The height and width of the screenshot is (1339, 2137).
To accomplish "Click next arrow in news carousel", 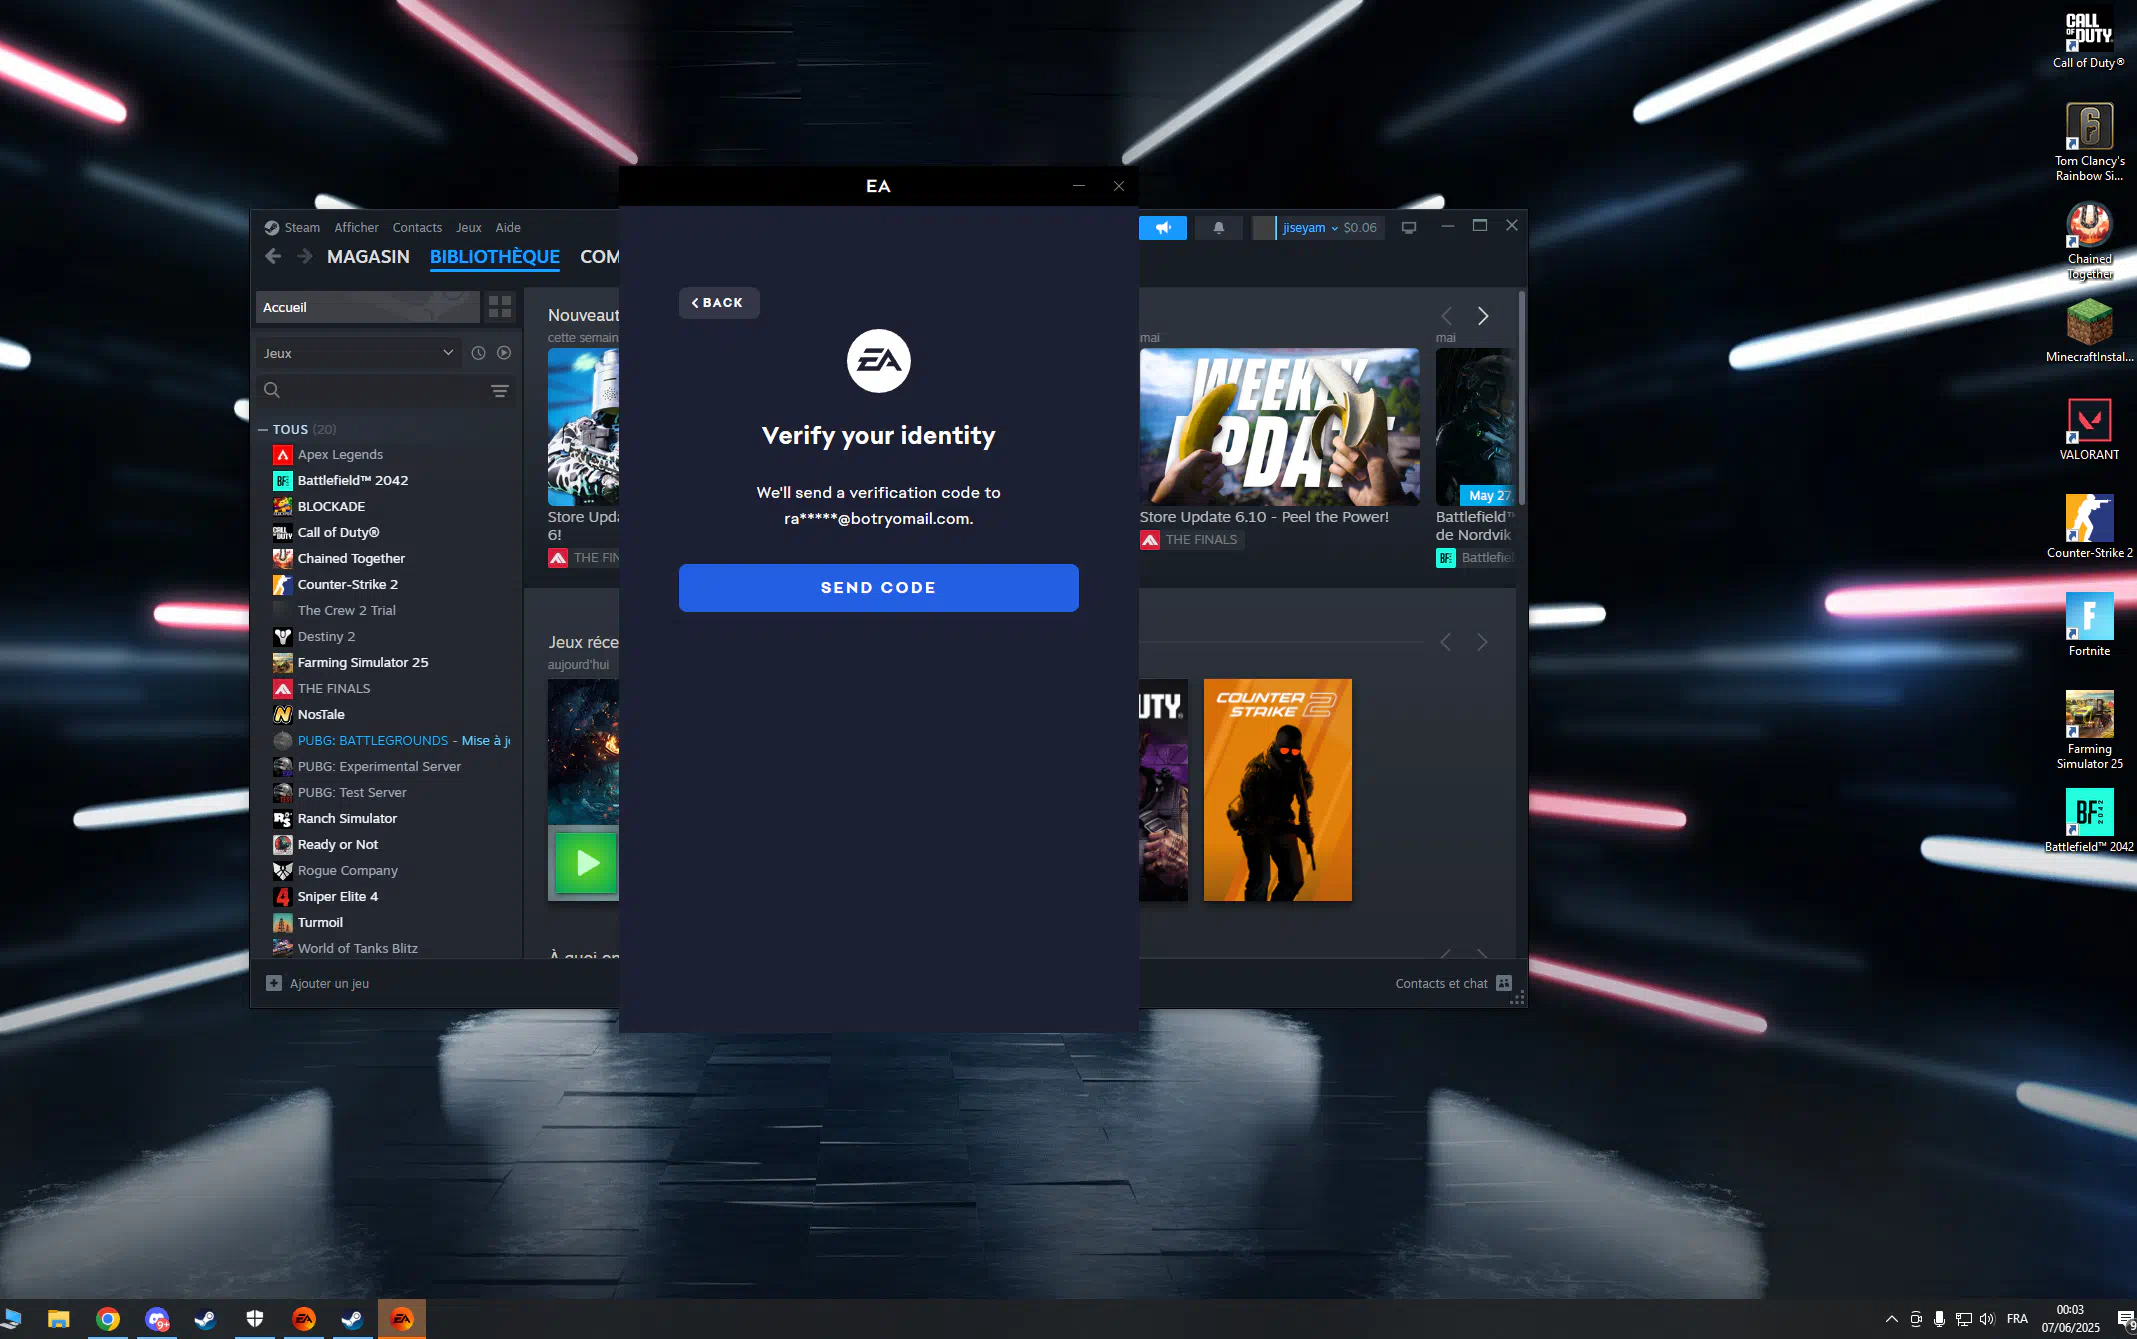I will click(x=1482, y=316).
